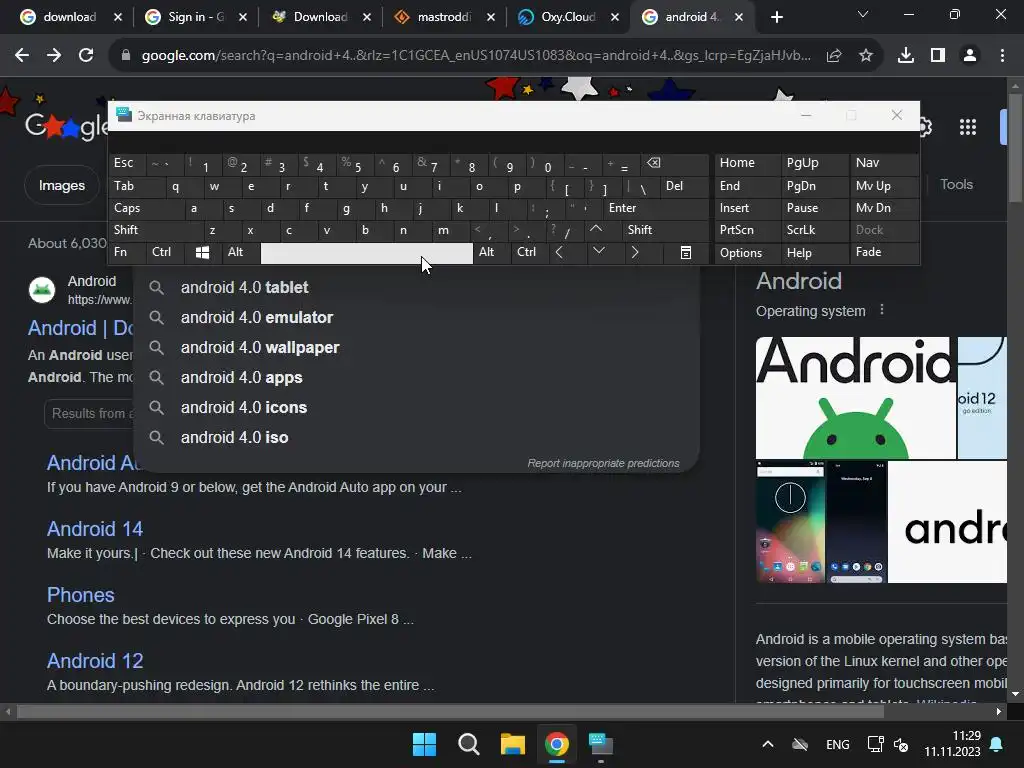1024x768 pixels.
Task: Click the Windows logo key on on-screen keyboard
Action: tap(202, 253)
